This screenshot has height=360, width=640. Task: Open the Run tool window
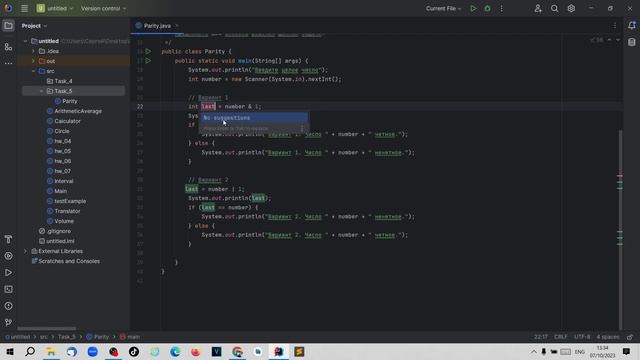click(8, 273)
